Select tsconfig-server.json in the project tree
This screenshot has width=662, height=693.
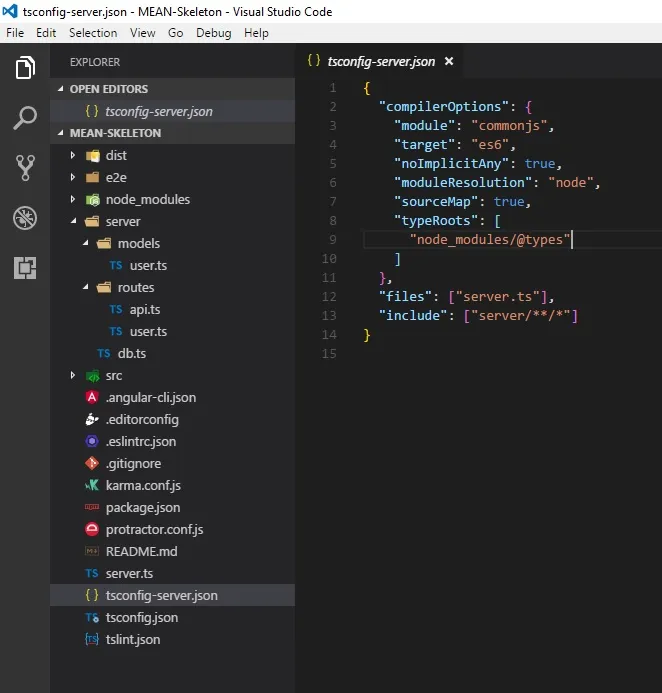pos(172,595)
